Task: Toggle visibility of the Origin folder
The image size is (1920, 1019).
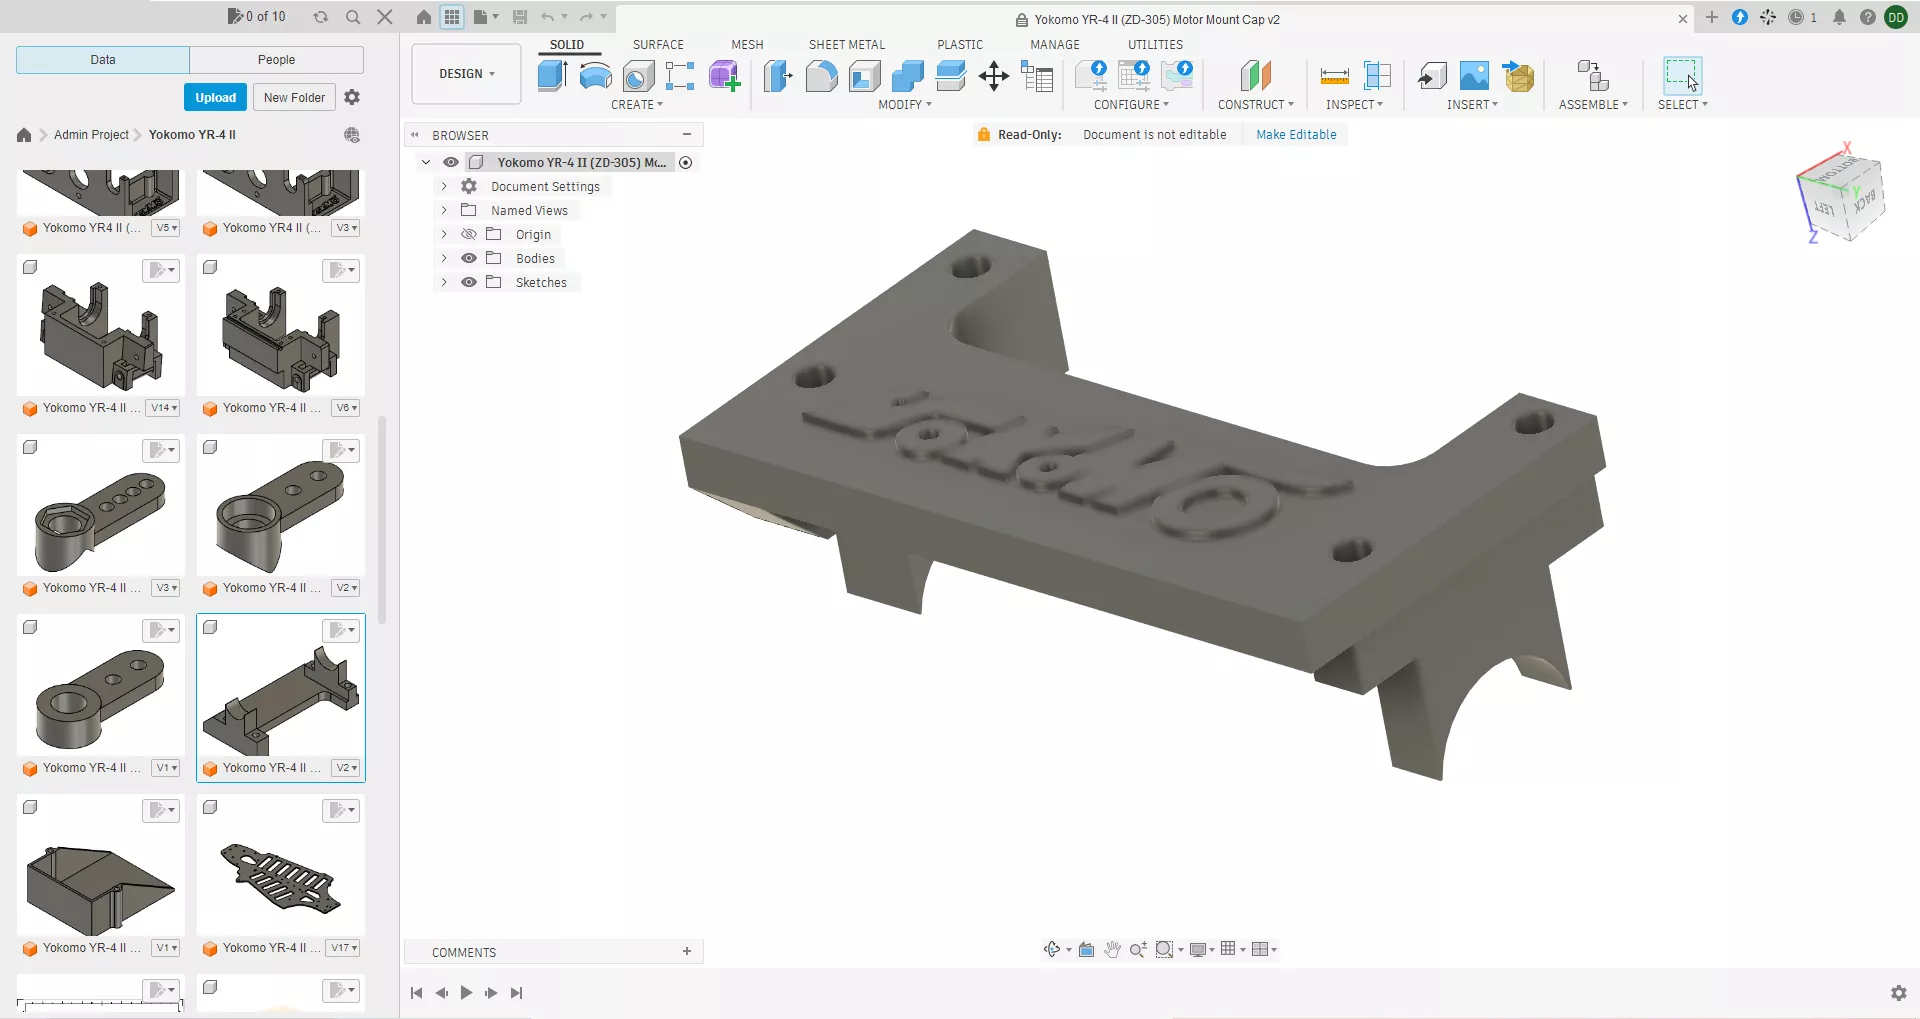Action: coord(469,234)
